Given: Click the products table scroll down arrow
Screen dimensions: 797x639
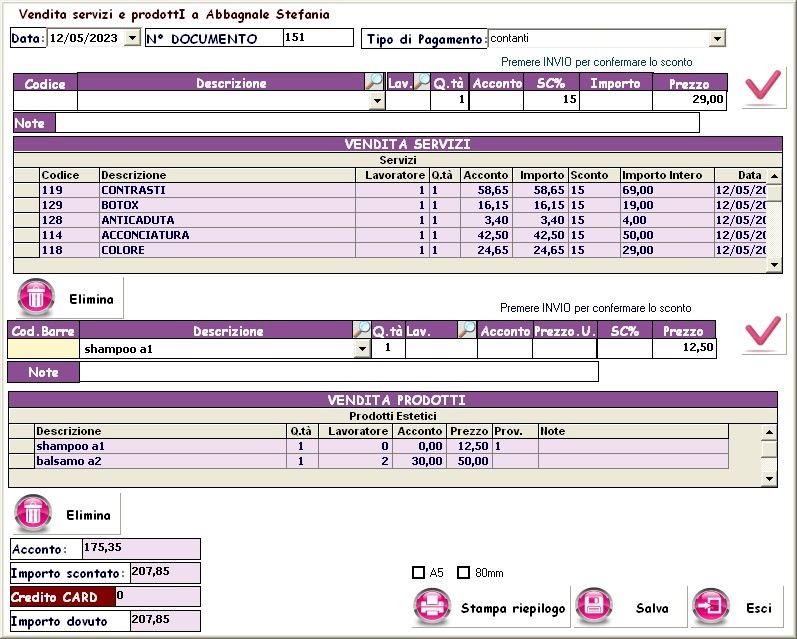Looking at the screenshot, I should pos(769,478).
